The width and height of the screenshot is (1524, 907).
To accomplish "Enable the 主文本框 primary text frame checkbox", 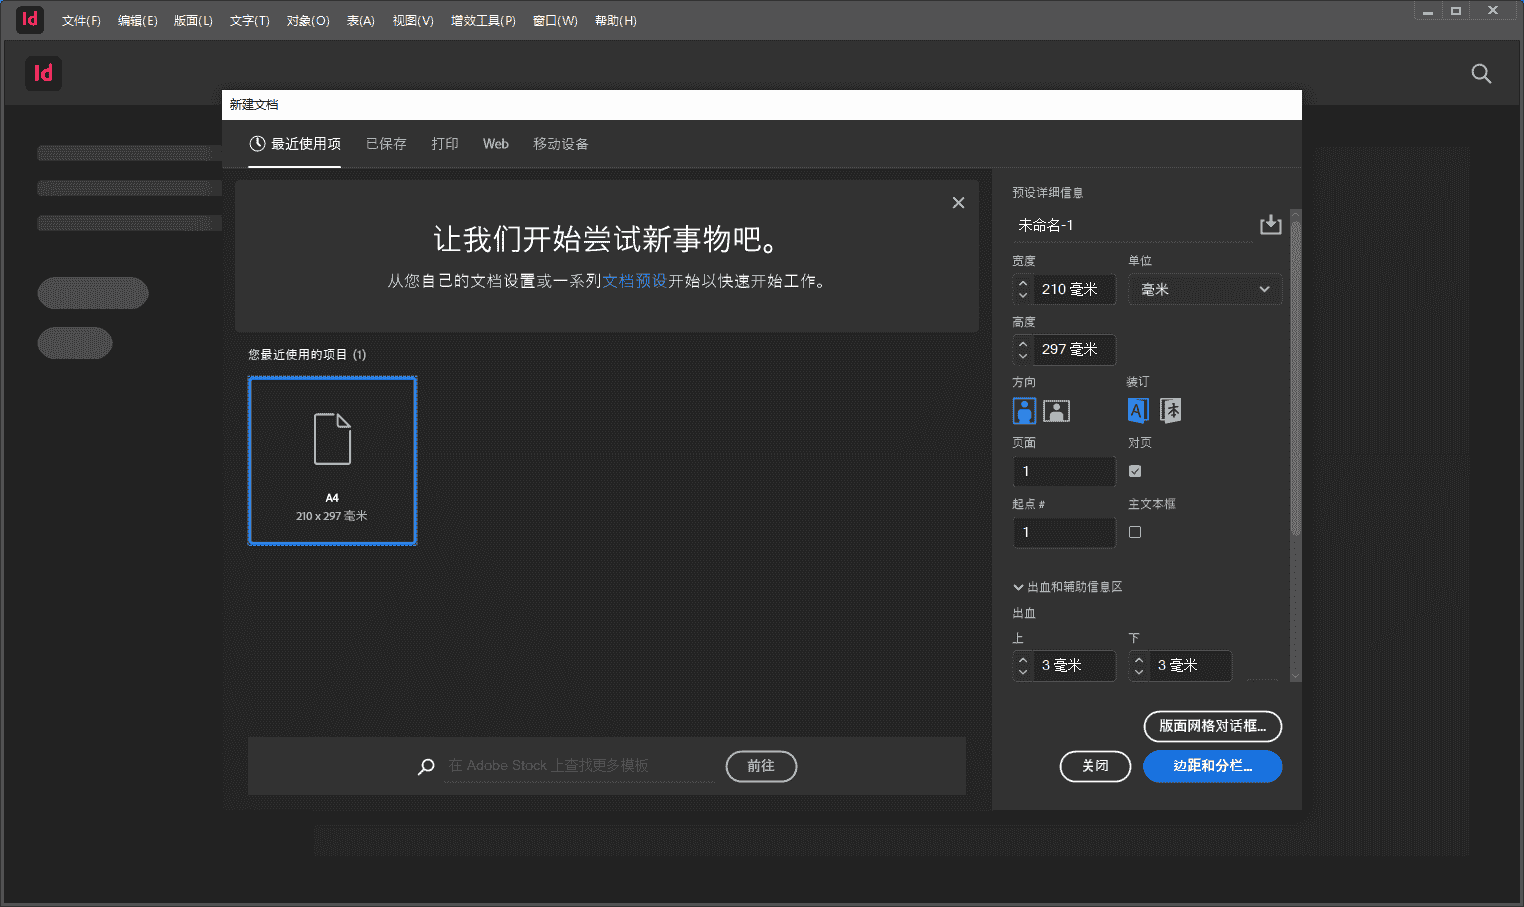I will [1135, 532].
